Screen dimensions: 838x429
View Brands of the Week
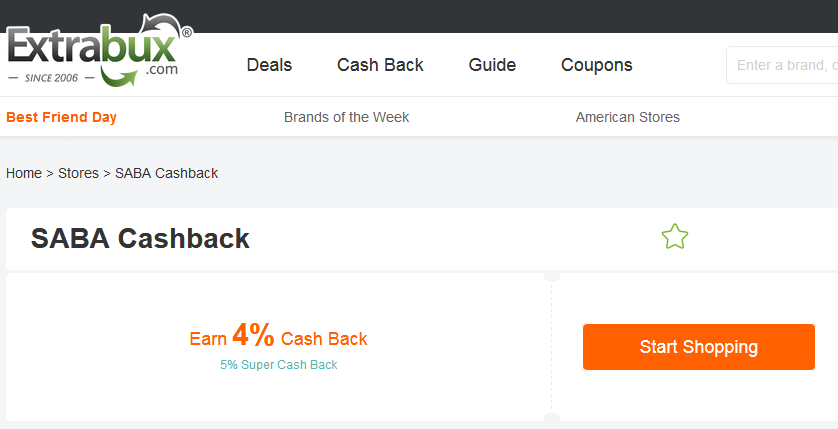[x=346, y=117]
